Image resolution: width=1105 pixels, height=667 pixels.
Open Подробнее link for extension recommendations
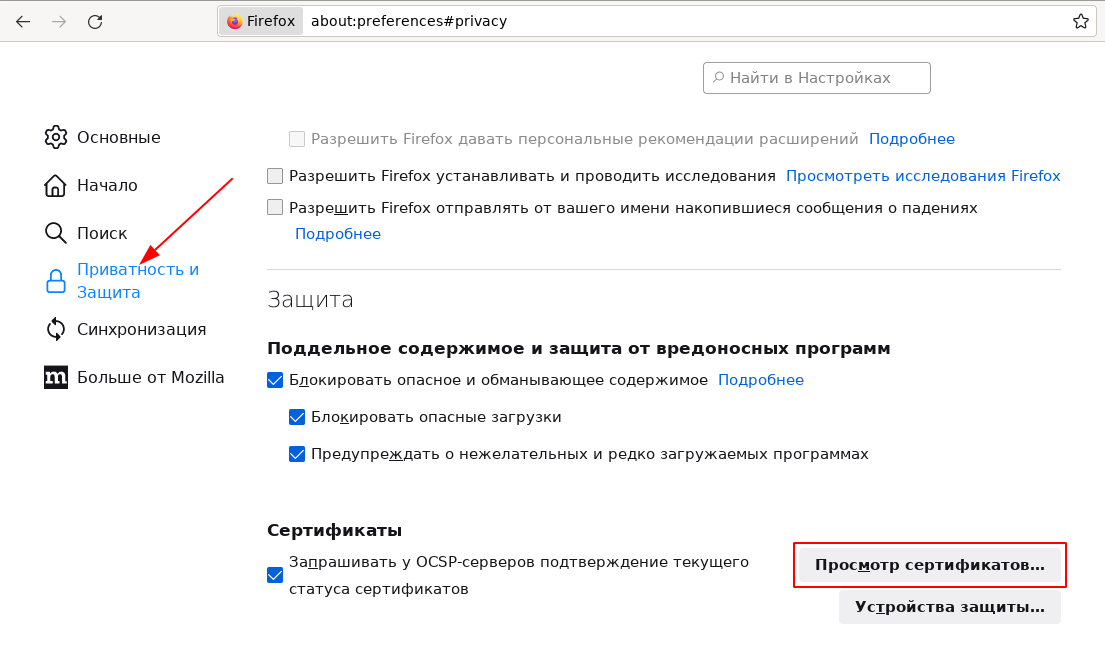(912, 139)
